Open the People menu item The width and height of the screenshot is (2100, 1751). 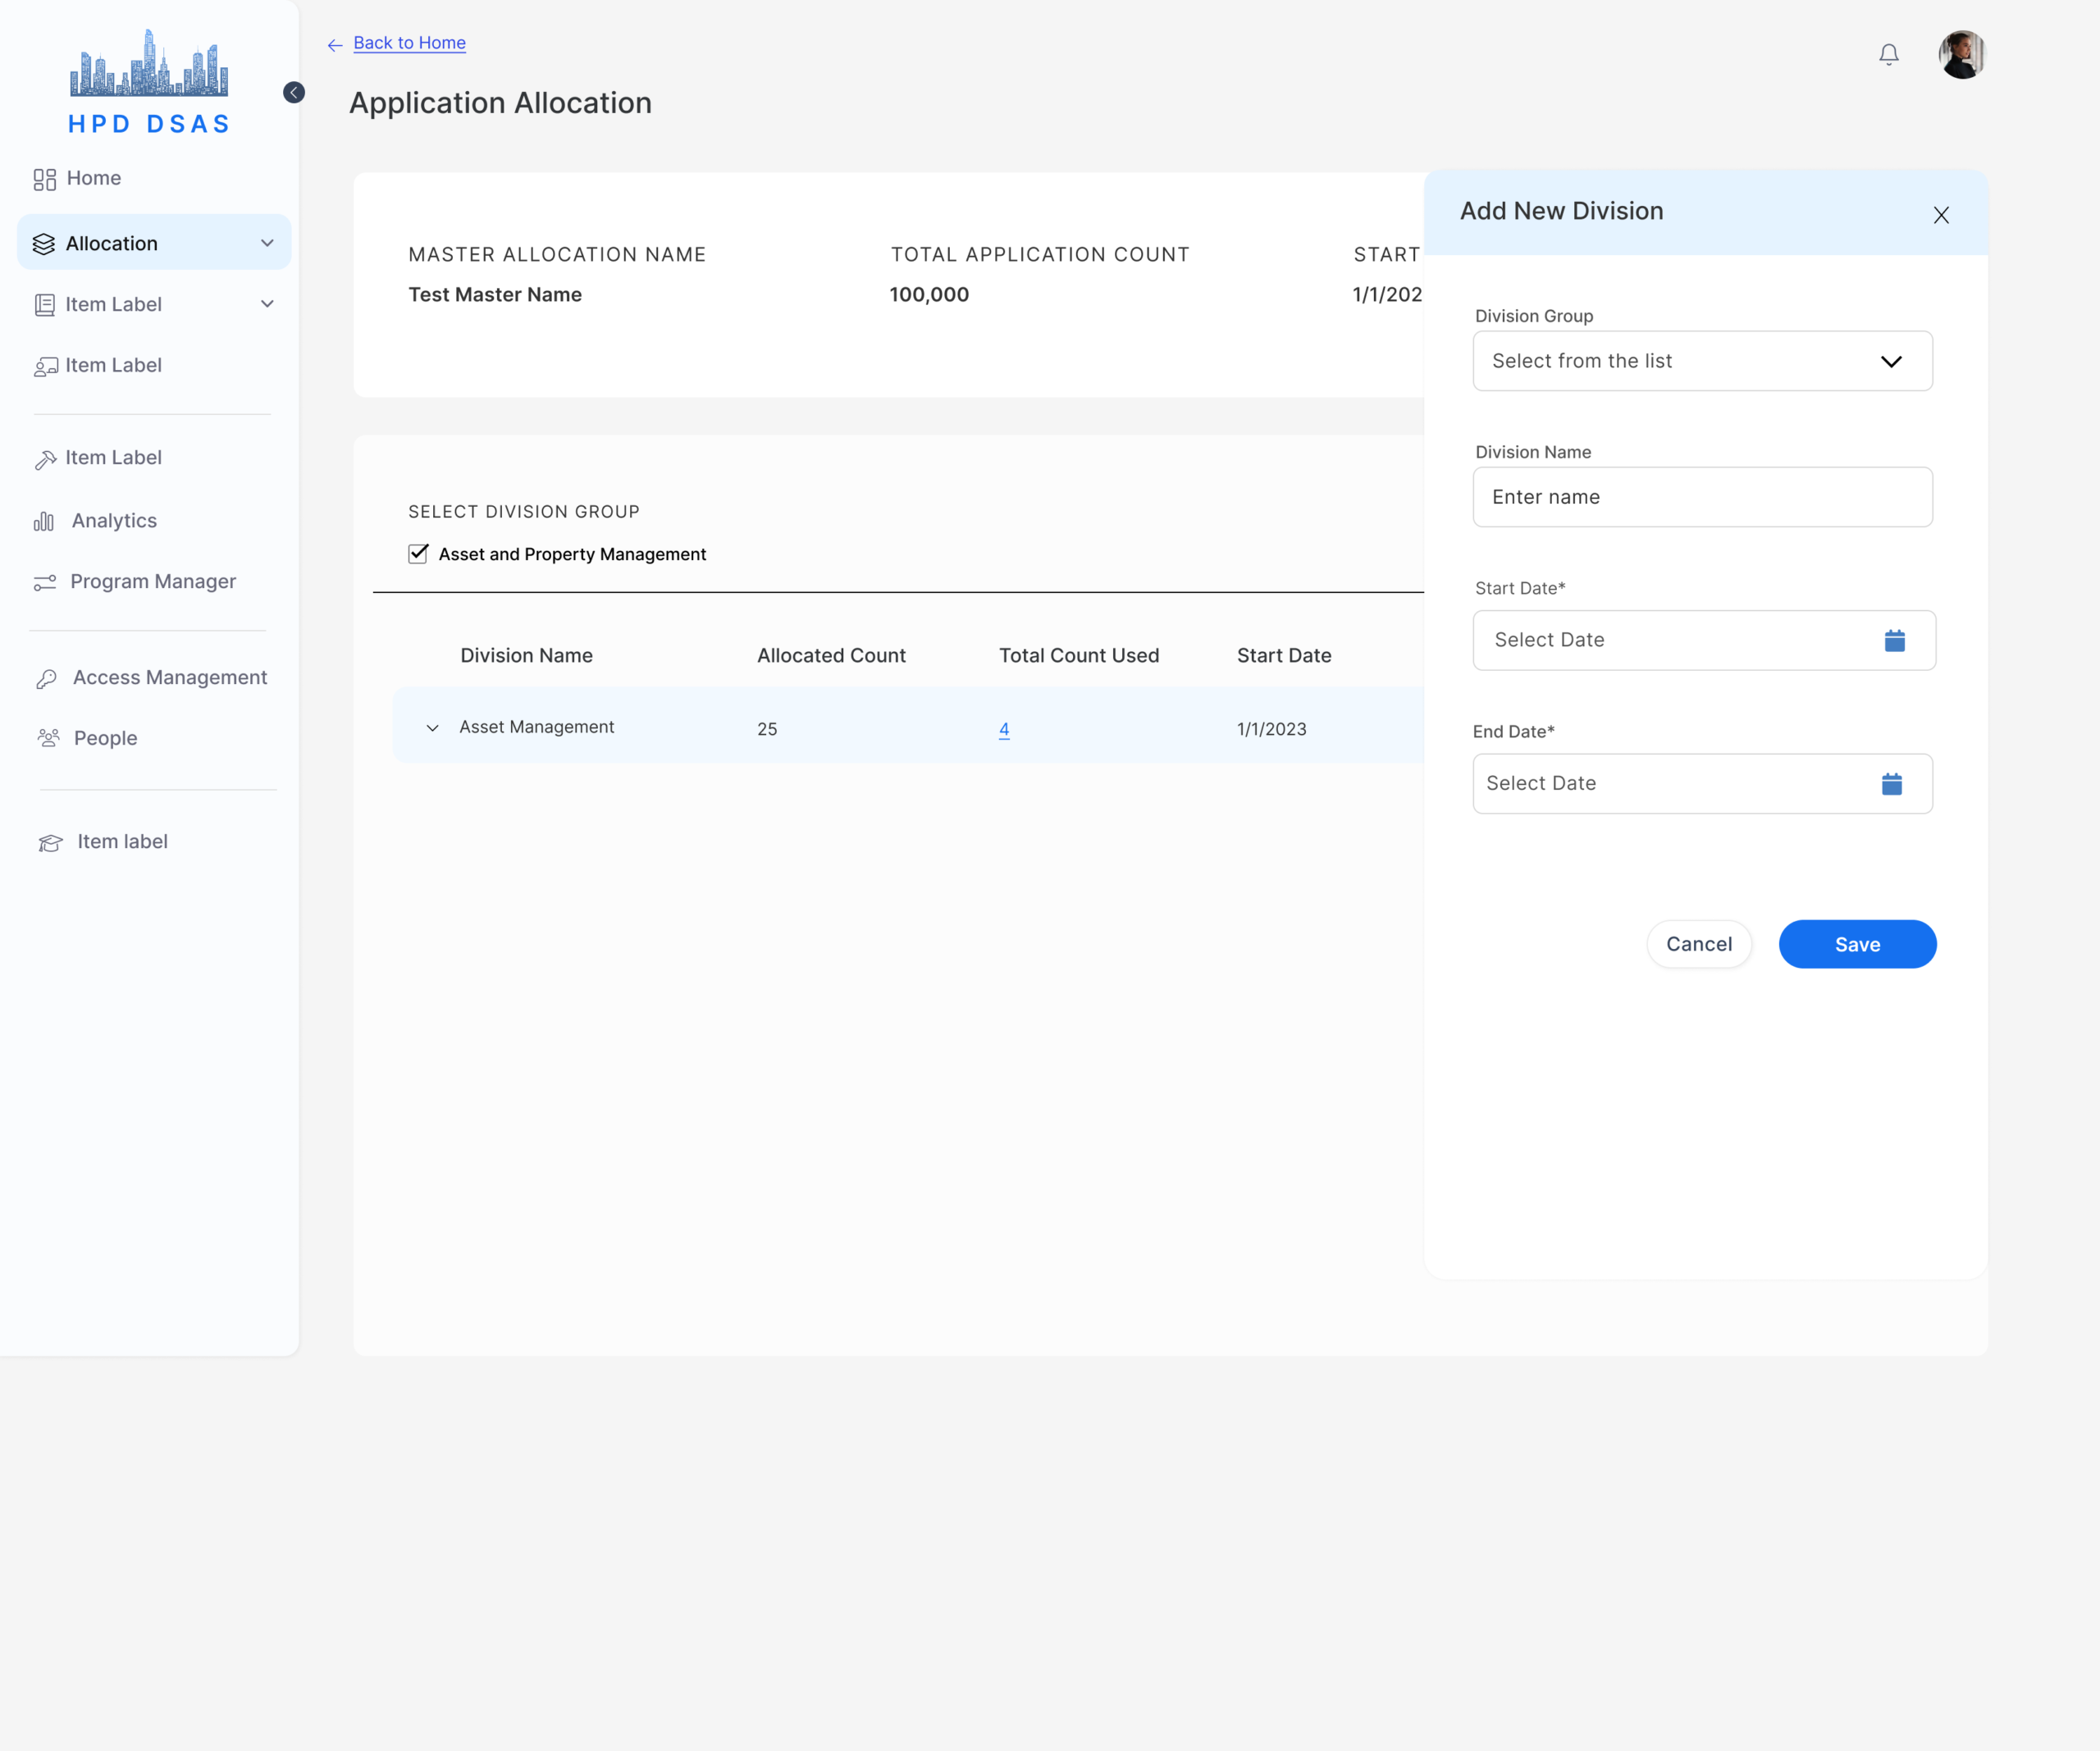tap(105, 738)
